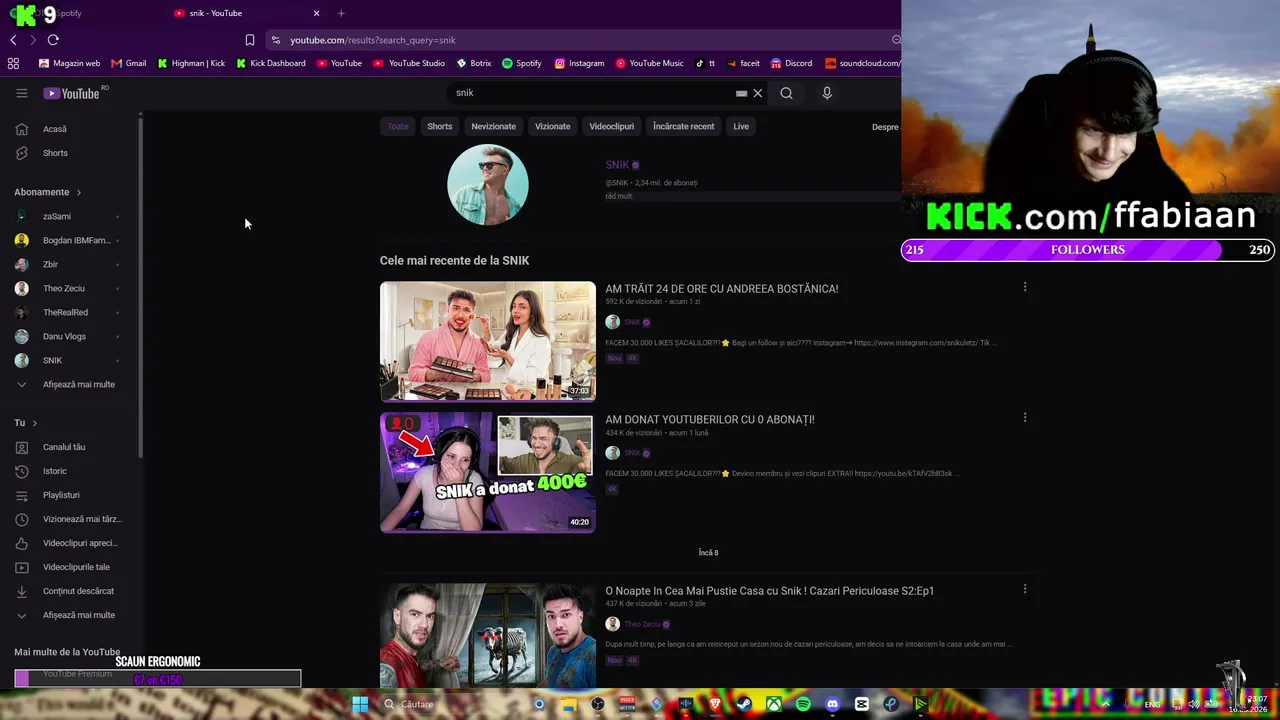
Task: Open the Instagram bookmark
Action: [x=580, y=63]
